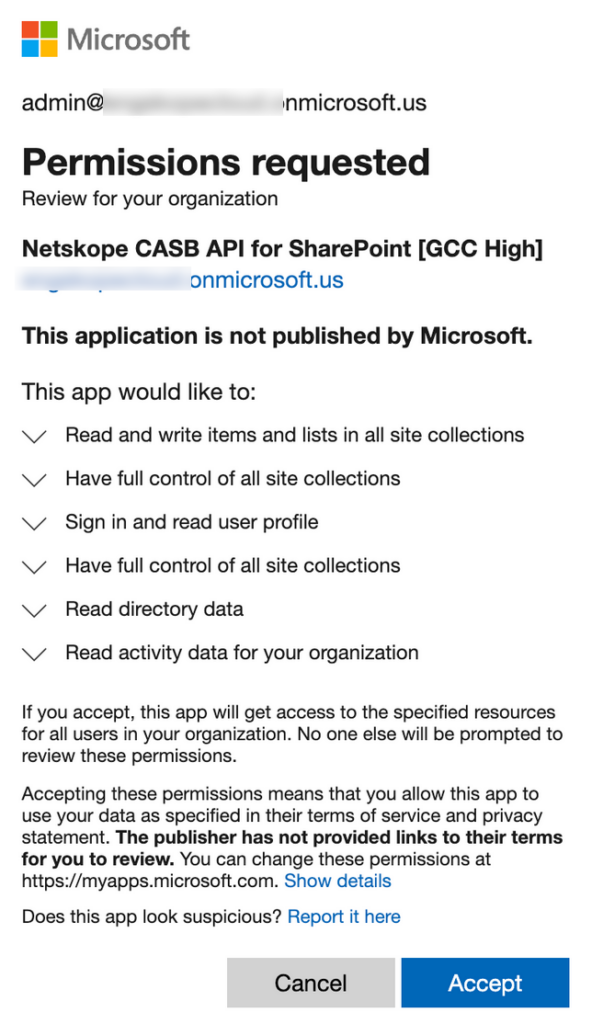Click the Sign in and read user profile label
This screenshot has width=592, height=1024.
191,522
